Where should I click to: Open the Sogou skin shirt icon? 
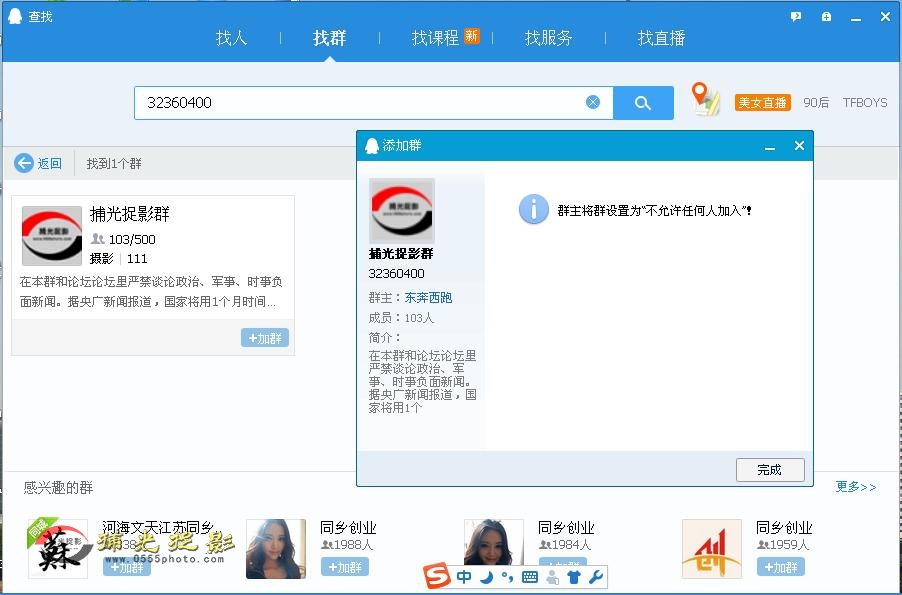pyautogui.click(x=573, y=577)
